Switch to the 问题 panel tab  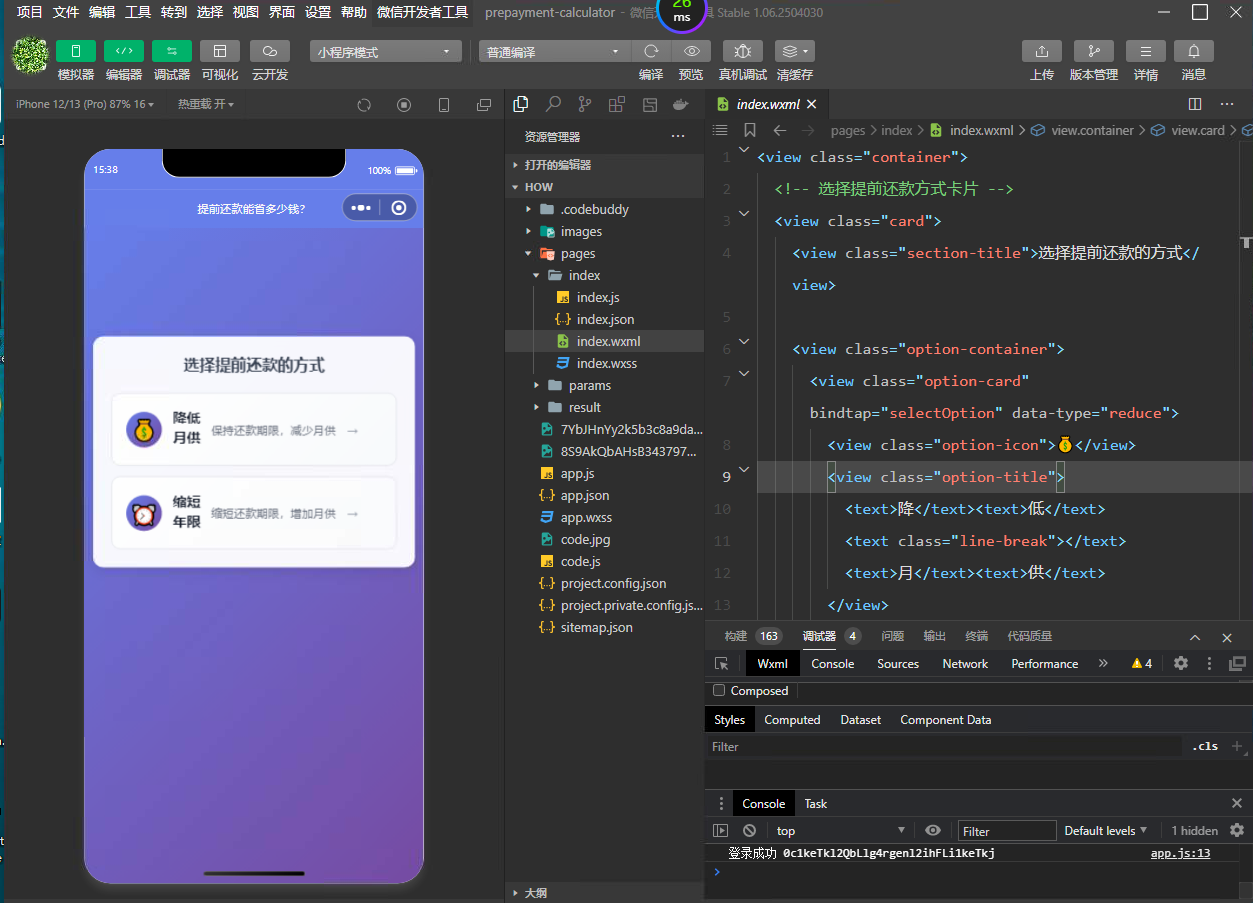(893, 636)
